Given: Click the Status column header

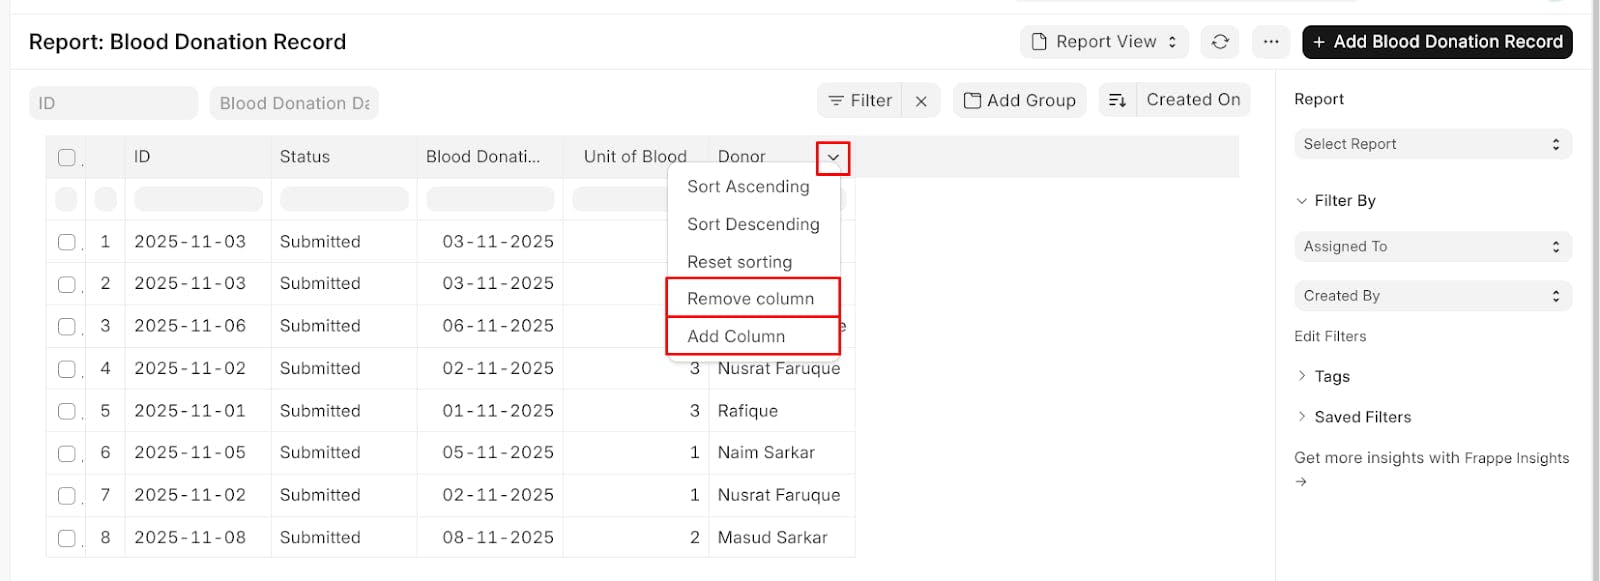Looking at the screenshot, I should click(344, 157).
